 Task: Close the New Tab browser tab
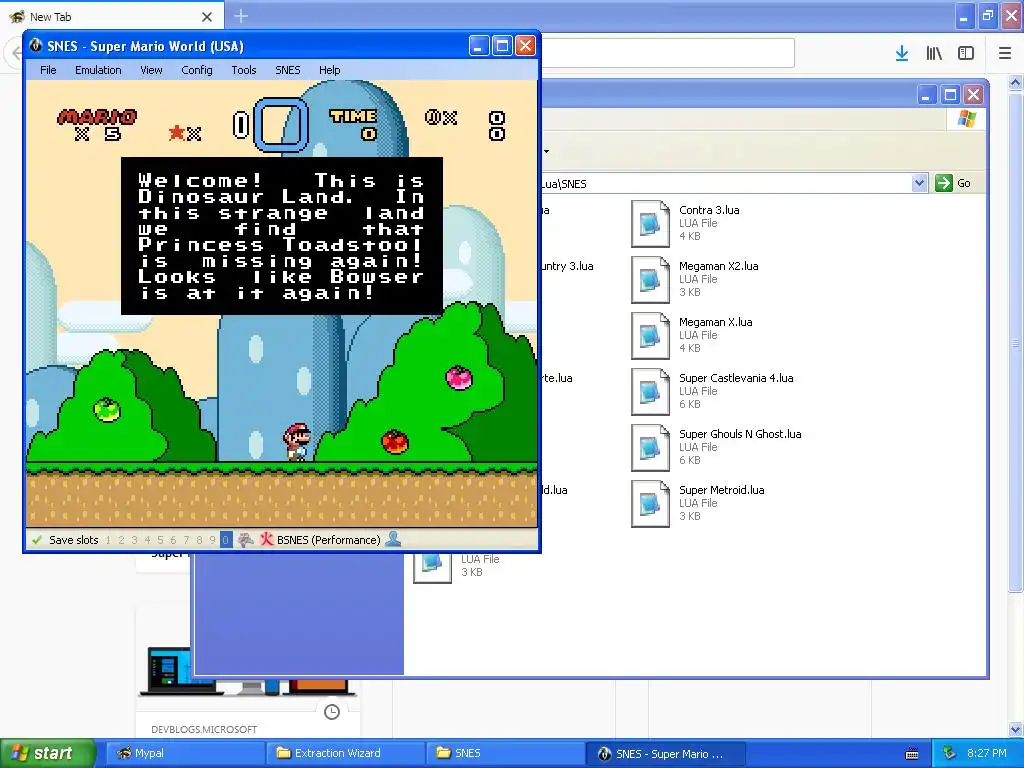point(207,17)
